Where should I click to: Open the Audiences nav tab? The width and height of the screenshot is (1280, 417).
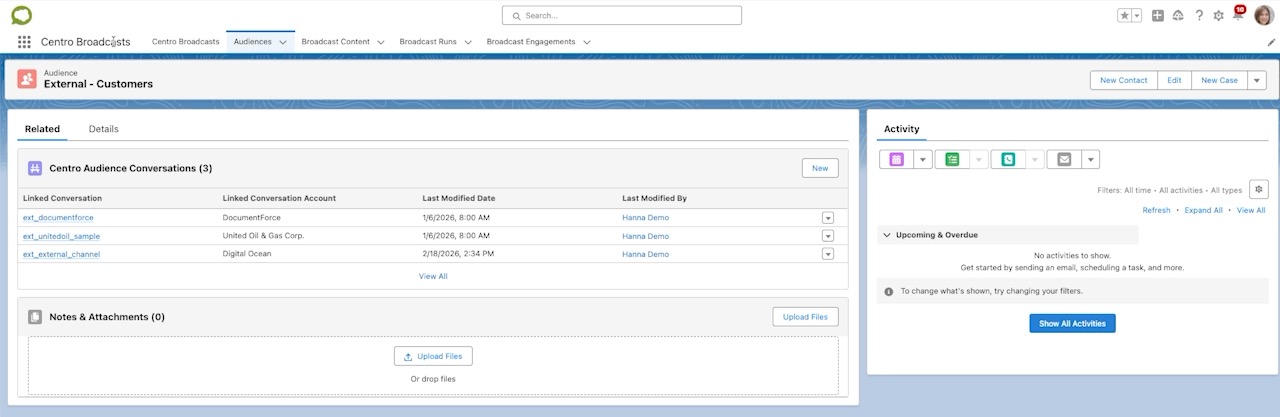pos(252,42)
